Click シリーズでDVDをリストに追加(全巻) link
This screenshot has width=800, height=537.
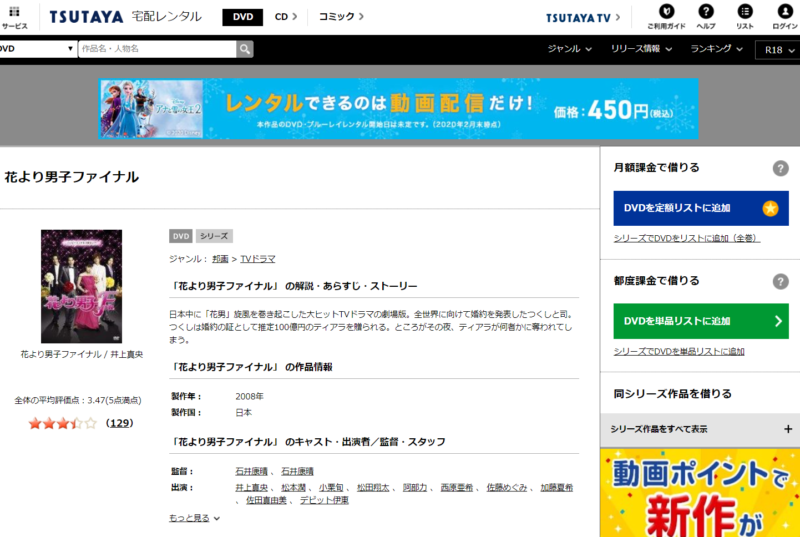pos(687,238)
